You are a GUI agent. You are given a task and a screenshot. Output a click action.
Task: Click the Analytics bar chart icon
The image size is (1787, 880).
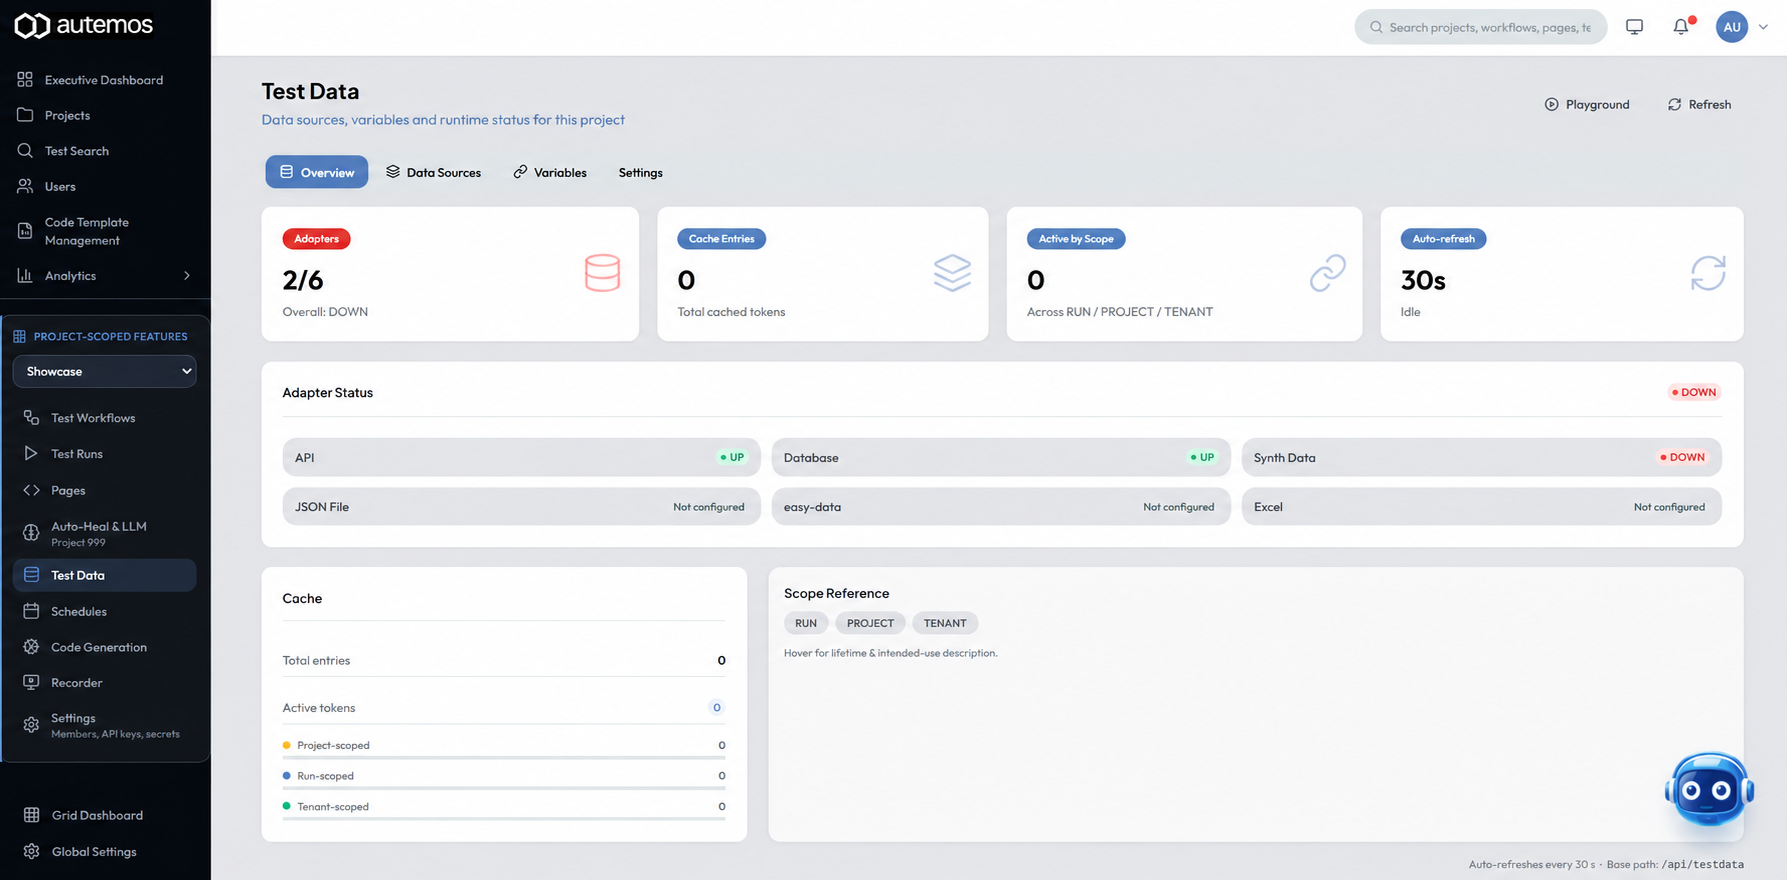(x=25, y=275)
